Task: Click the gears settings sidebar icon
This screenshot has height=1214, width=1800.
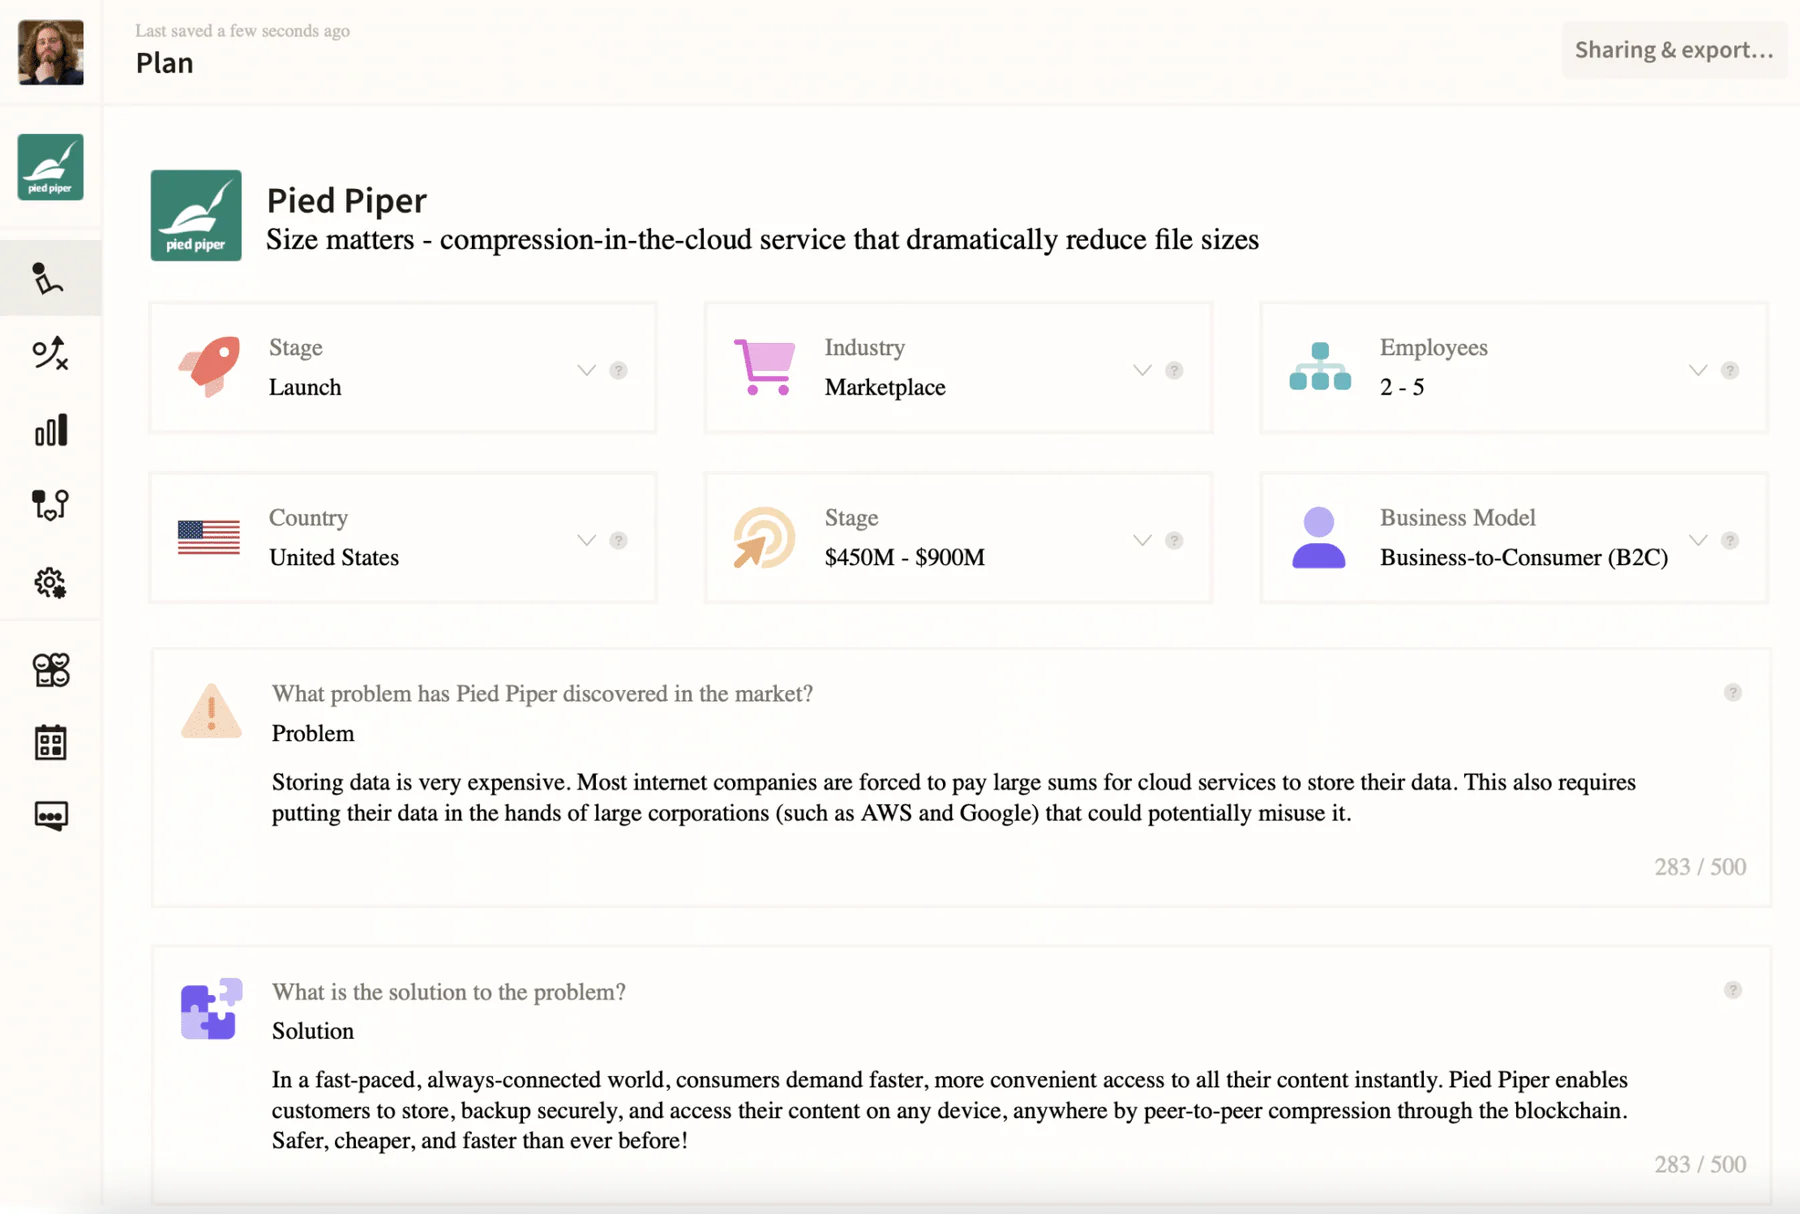Action: (50, 582)
